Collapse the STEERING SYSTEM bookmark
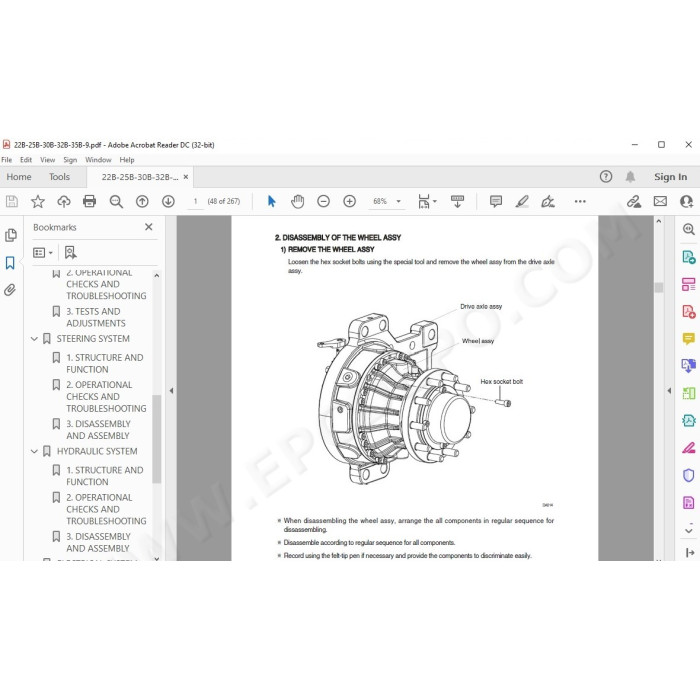Screen dimensions: 700x700 pyautogui.click(x=34, y=339)
